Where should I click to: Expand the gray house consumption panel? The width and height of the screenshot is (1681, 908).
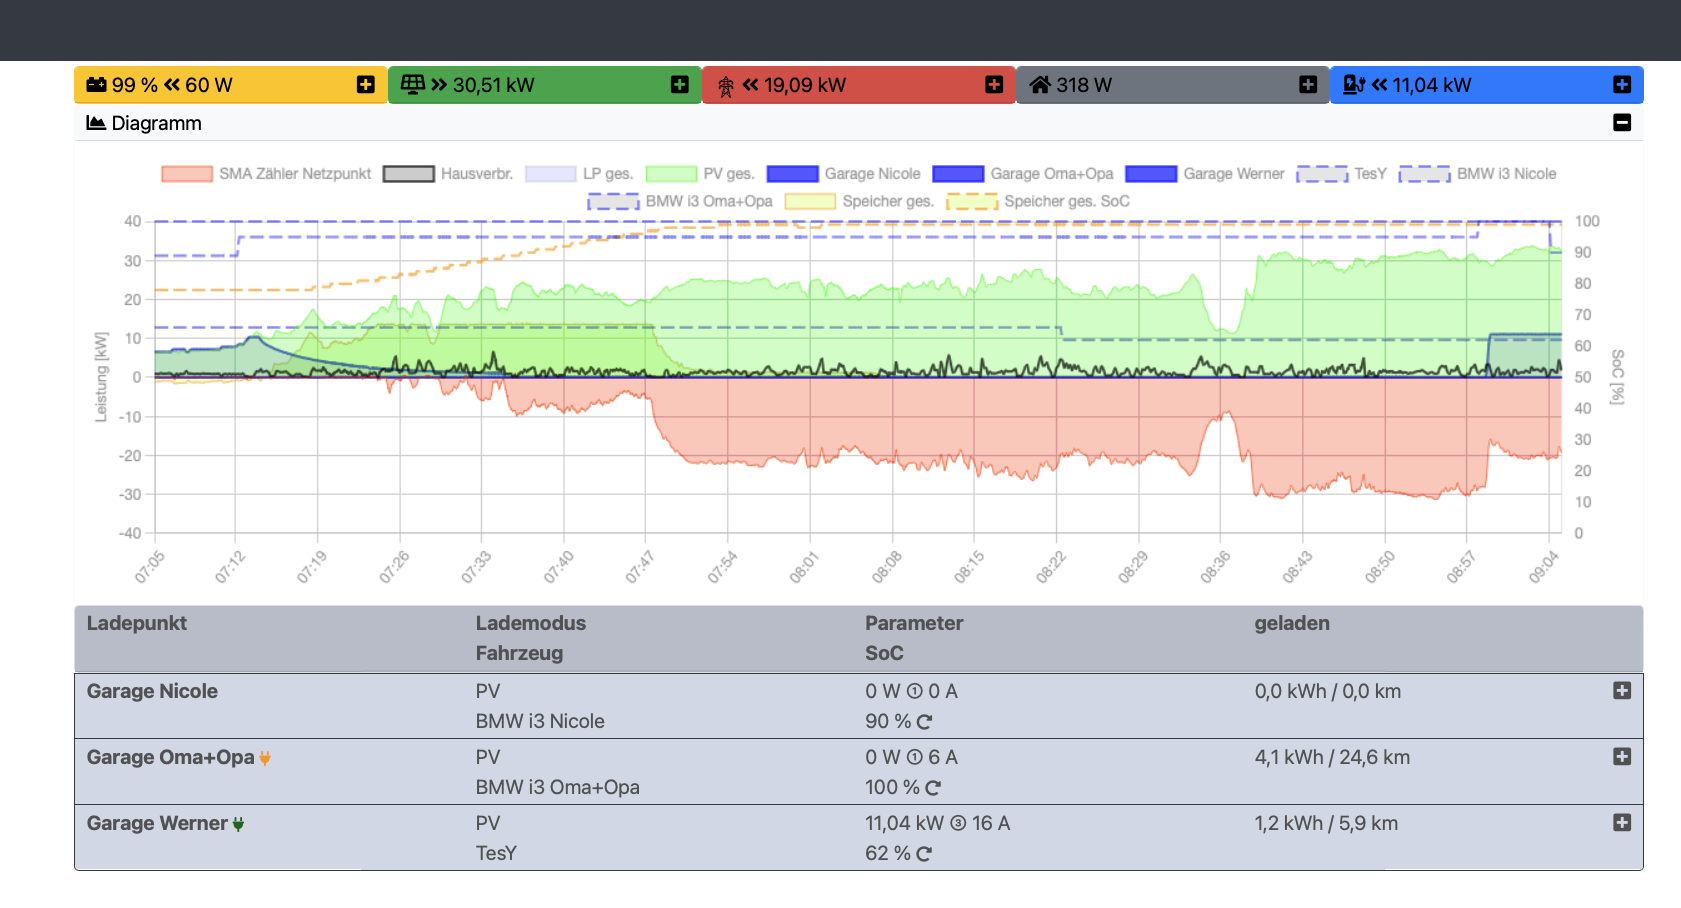click(1308, 85)
